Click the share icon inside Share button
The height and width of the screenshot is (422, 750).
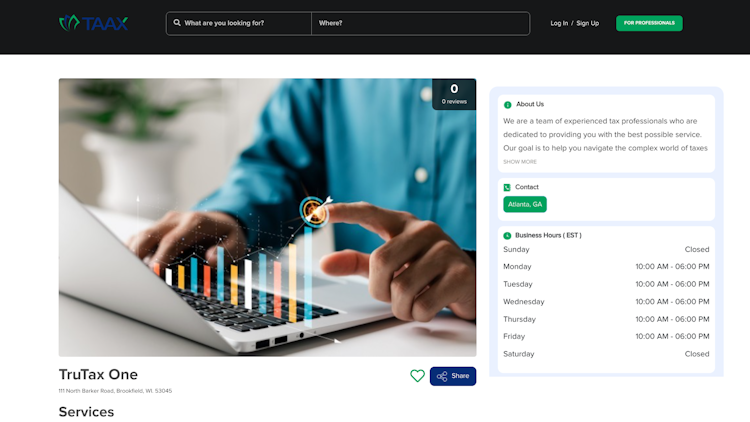[442, 377]
